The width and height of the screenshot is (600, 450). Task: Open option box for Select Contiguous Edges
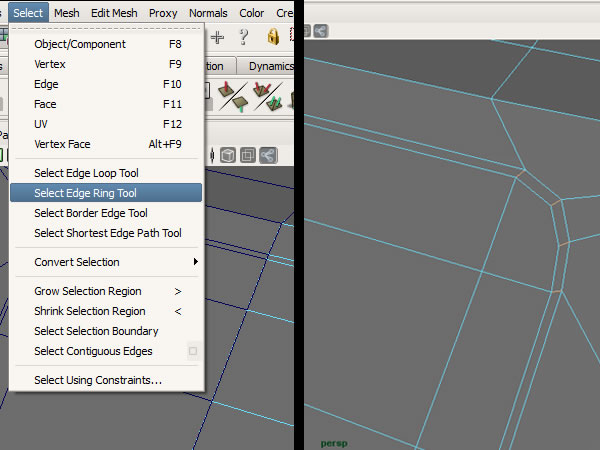[x=193, y=351]
